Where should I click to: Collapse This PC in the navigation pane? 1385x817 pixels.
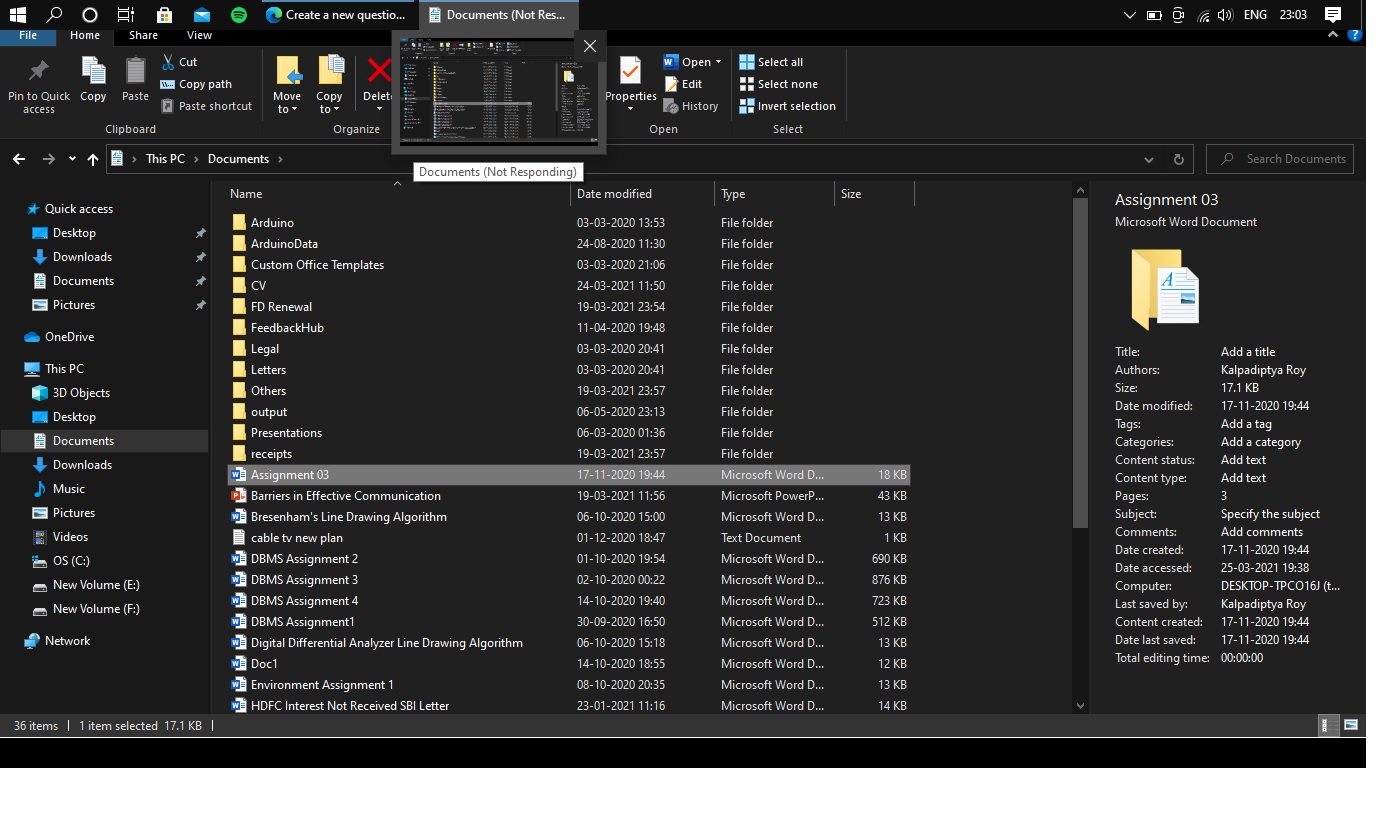click(22, 368)
